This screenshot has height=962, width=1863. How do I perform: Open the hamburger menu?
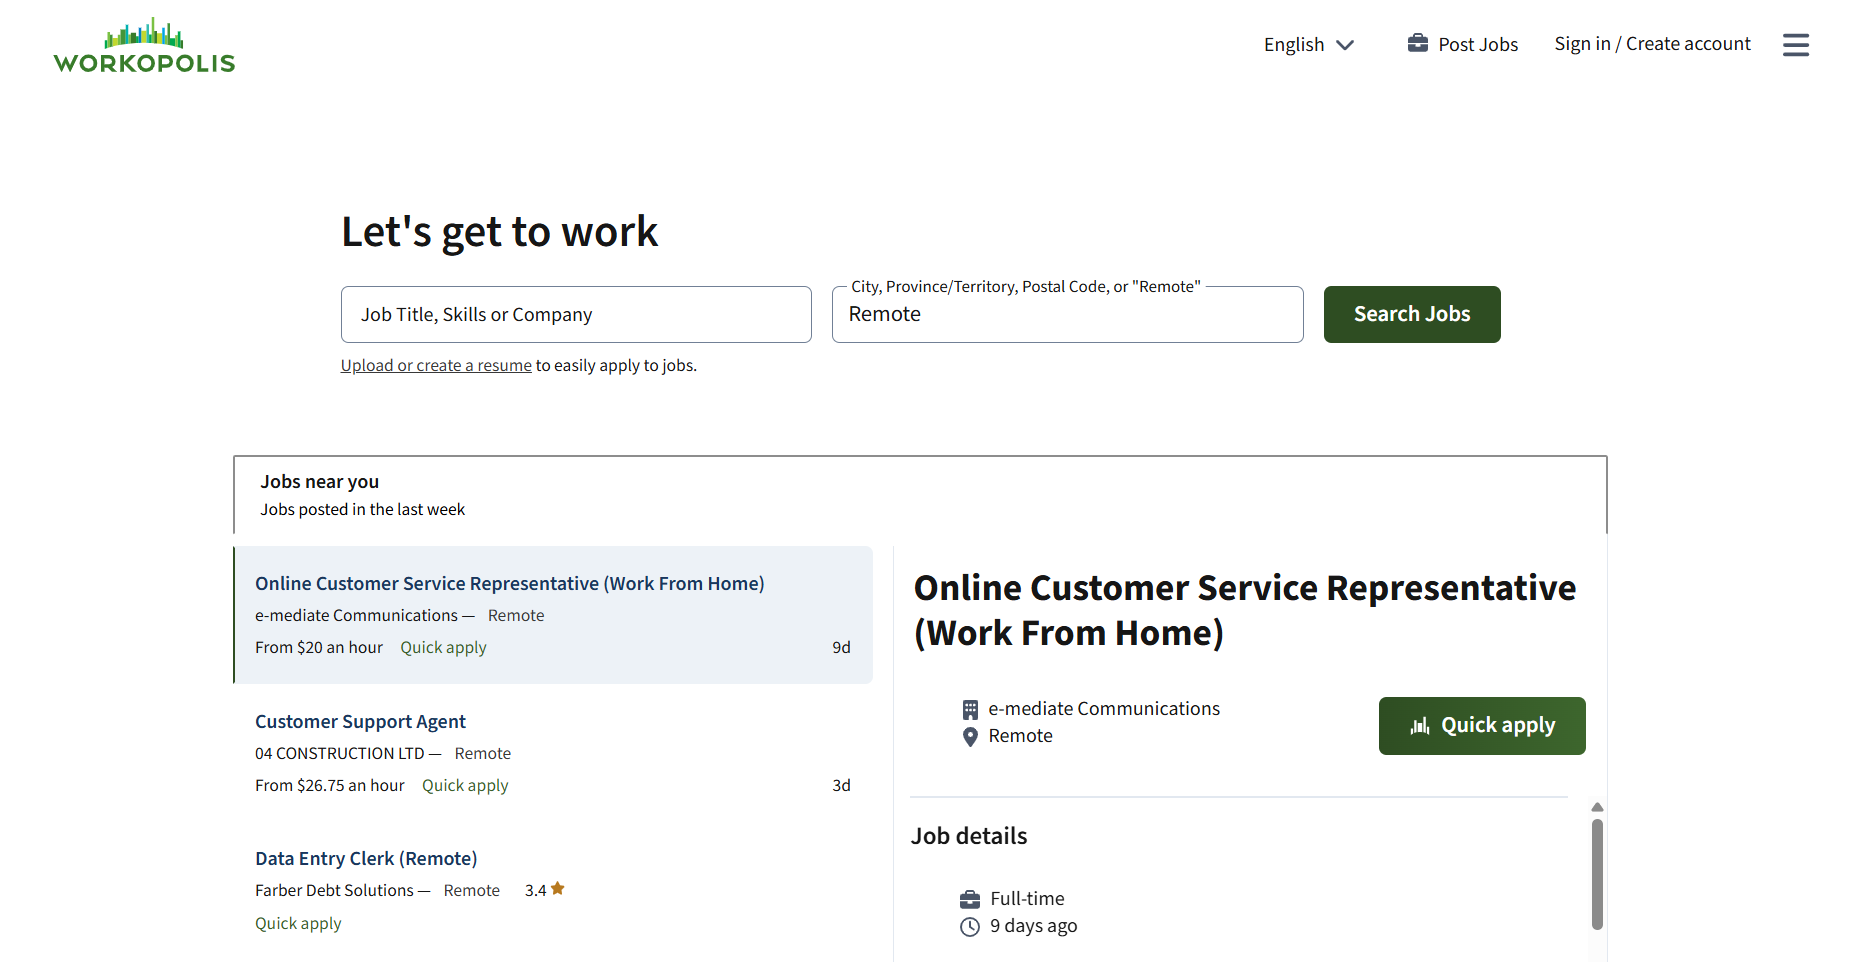coord(1795,45)
